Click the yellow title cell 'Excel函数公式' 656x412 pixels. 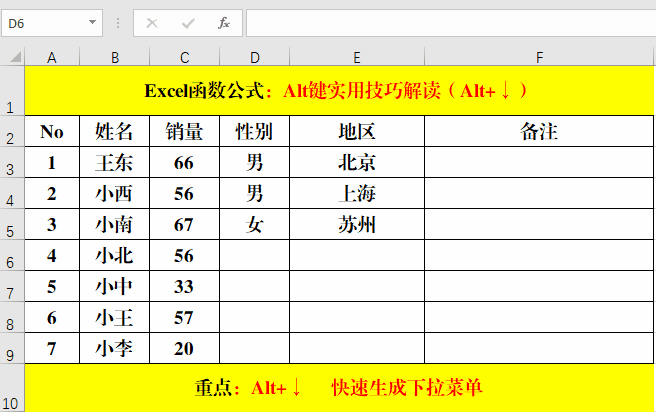click(339, 91)
